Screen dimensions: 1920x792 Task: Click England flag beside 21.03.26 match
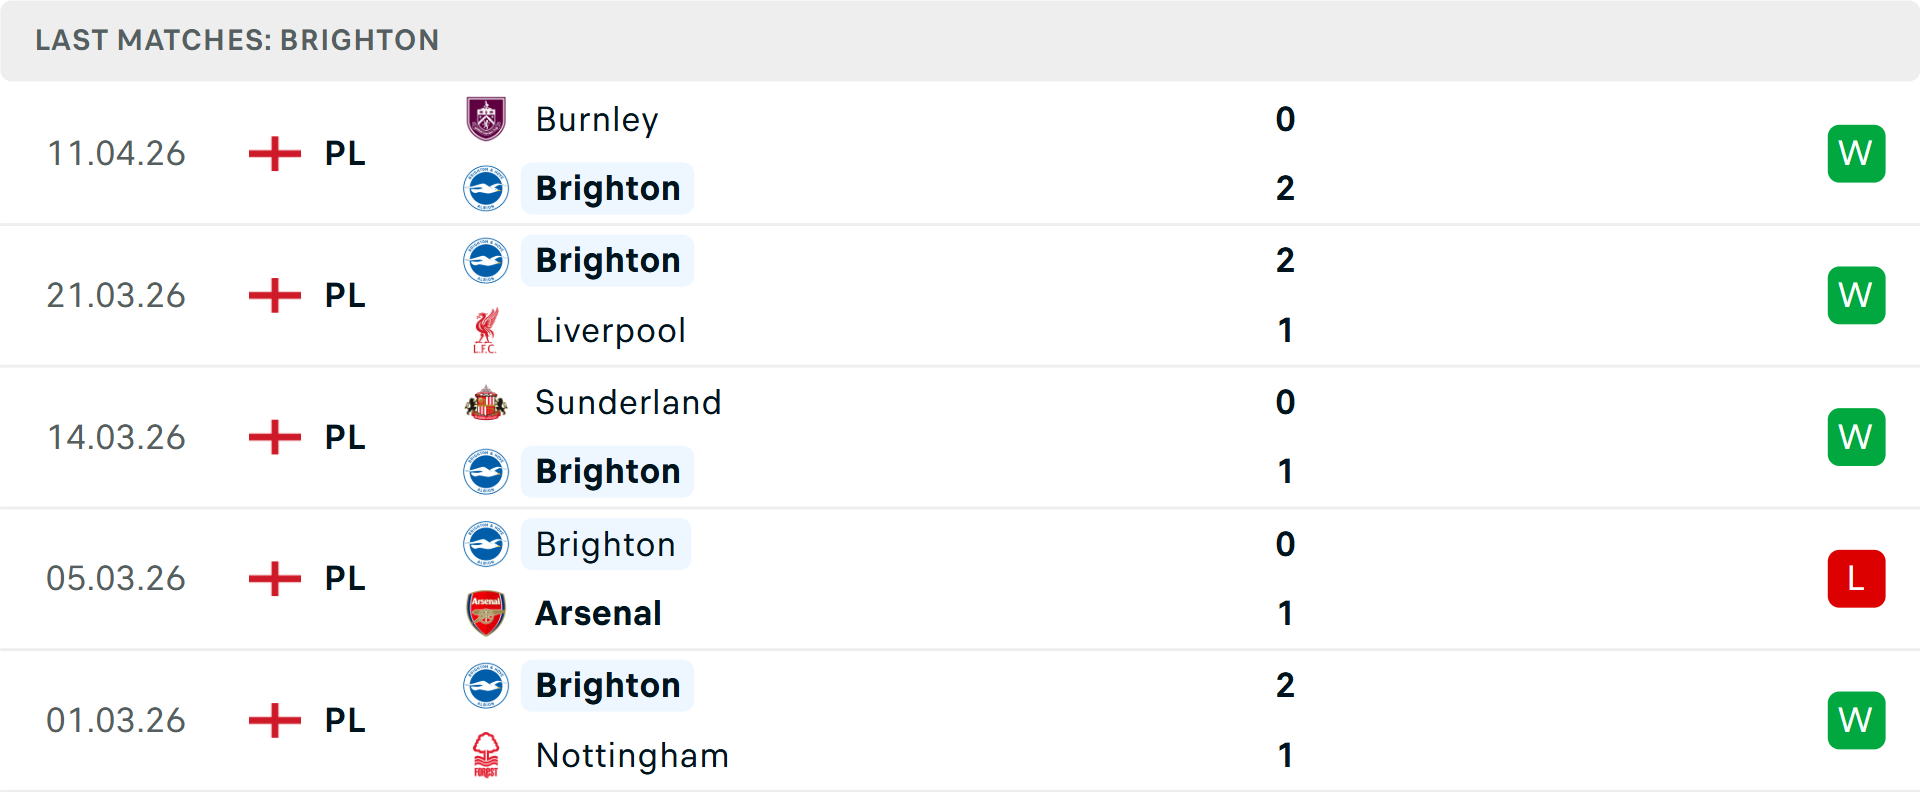pyautogui.click(x=275, y=296)
